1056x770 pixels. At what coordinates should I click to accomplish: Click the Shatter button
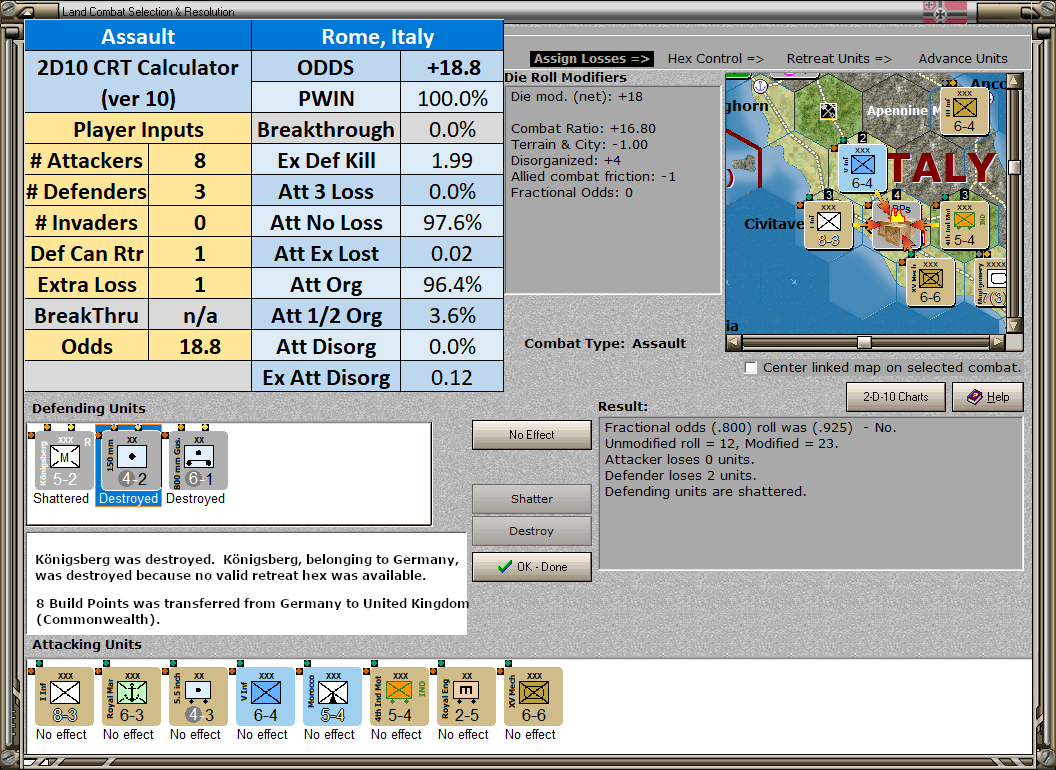tap(532, 499)
